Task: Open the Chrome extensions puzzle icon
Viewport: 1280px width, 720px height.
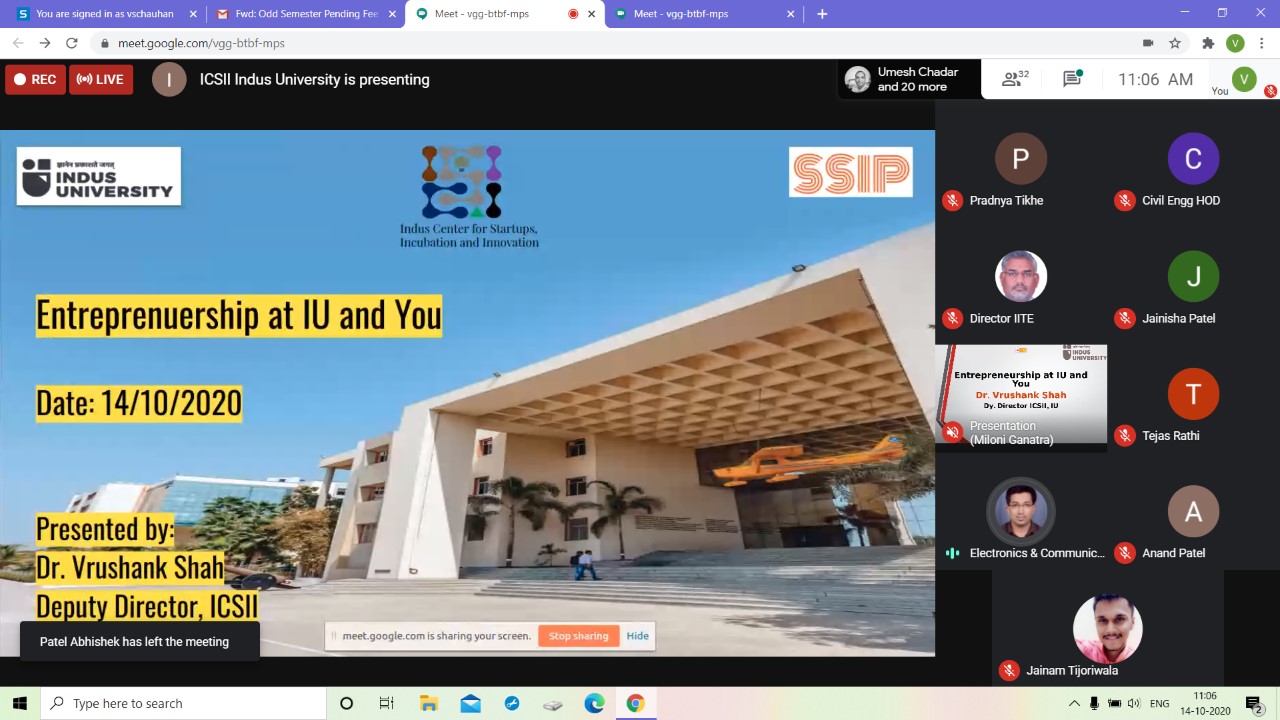Action: tap(1208, 43)
